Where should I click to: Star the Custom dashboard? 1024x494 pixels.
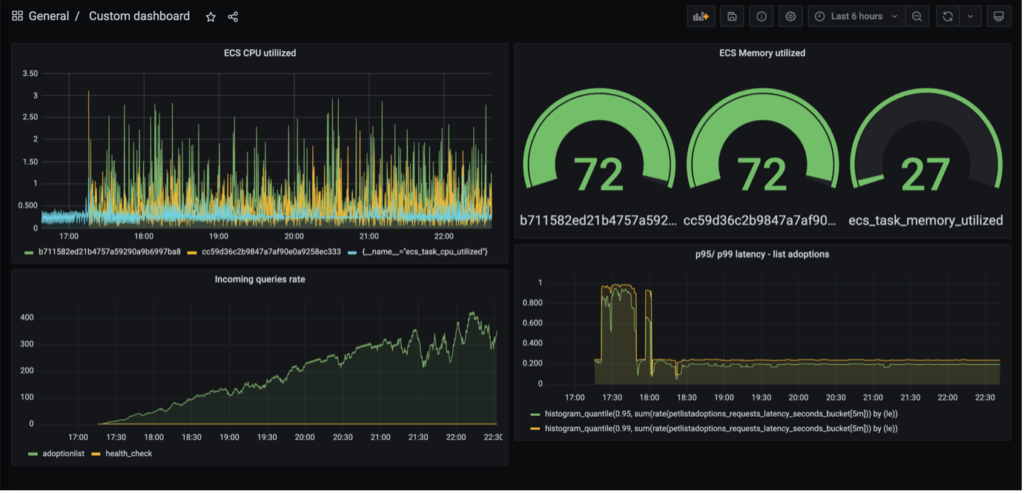coord(210,17)
